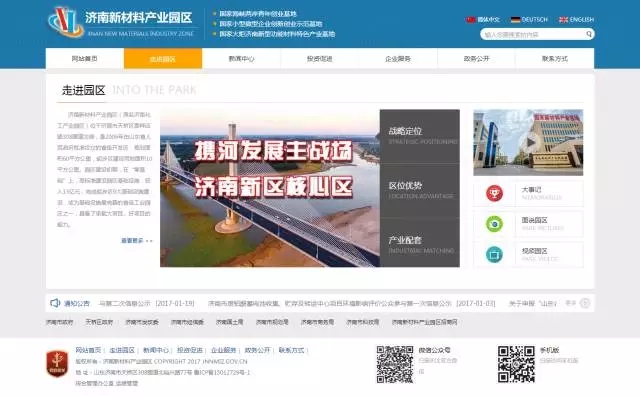The height and width of the screenshot is (396, 640).
Task: Click the park logo in header
Action: pyautogui.click(x=65, y=22)
